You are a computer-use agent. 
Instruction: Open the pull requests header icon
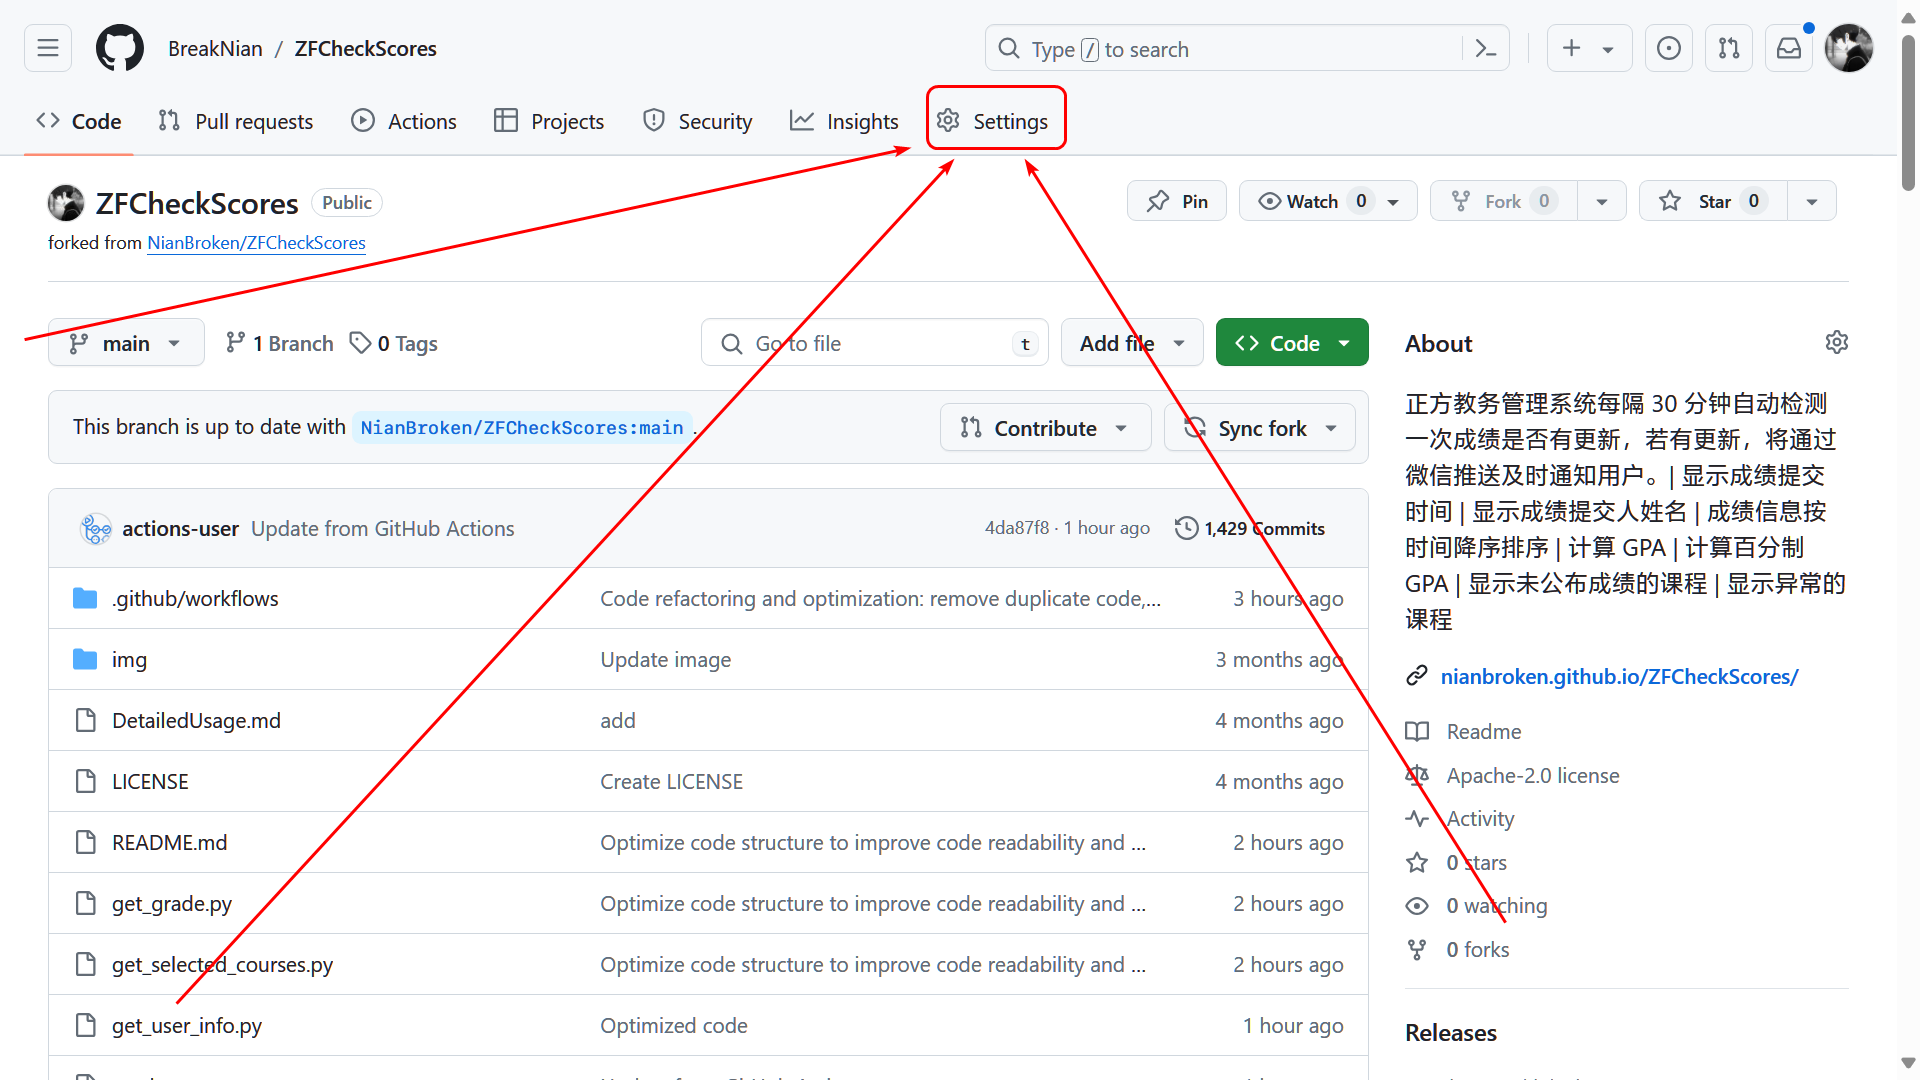[x=1729, y=48]
